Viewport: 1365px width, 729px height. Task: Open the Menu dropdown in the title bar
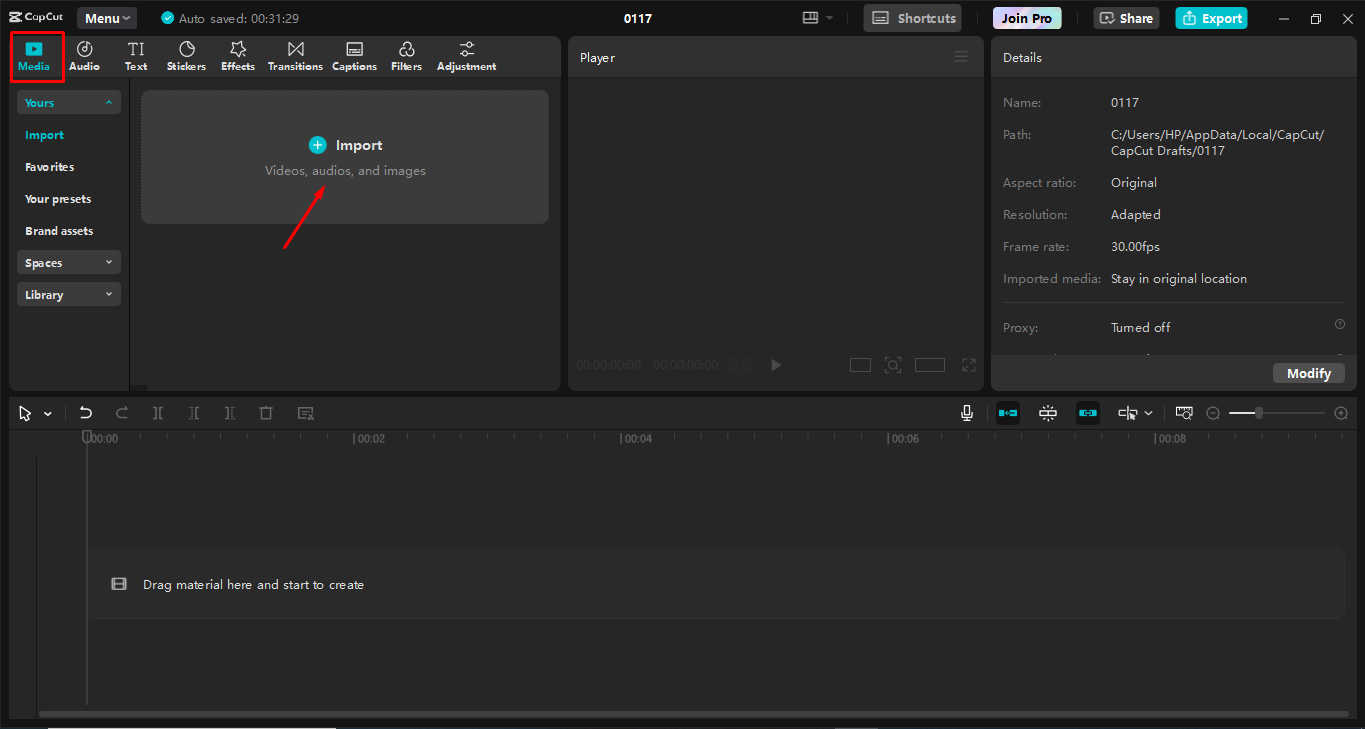click(x=106, y=17)
